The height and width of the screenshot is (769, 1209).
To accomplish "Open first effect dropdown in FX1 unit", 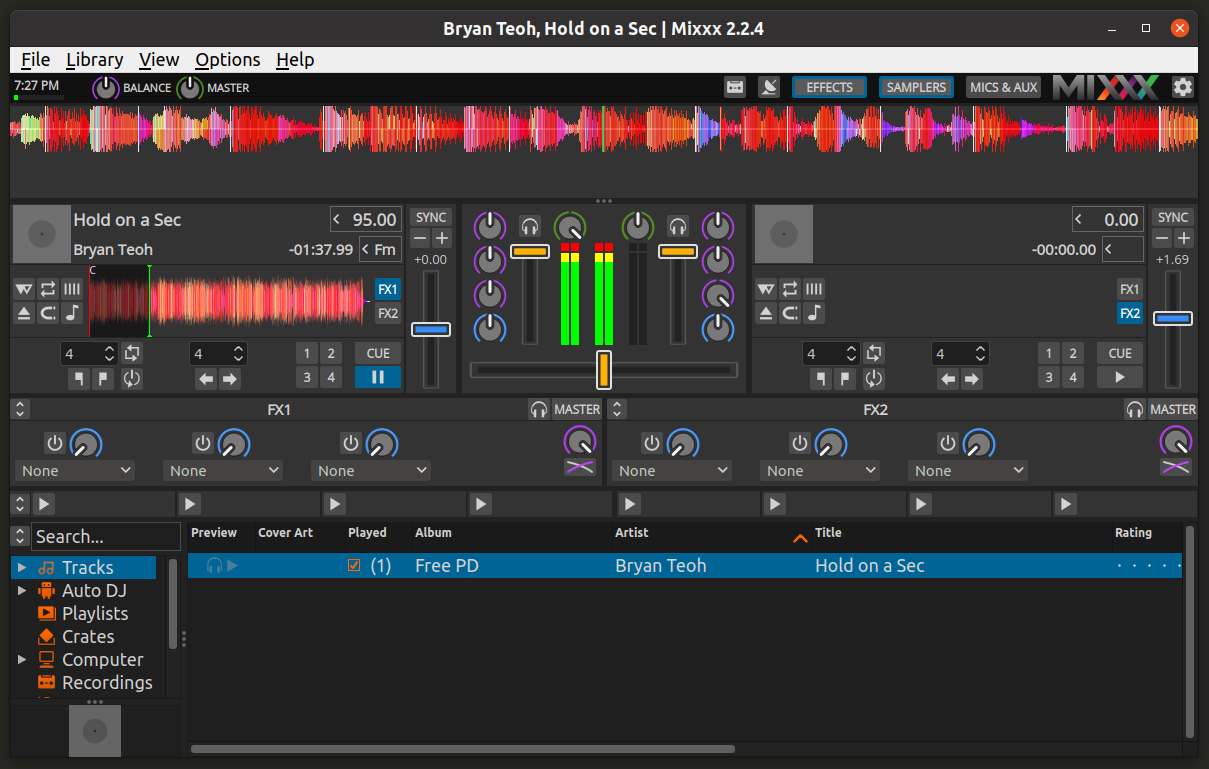I will (75, 471).
